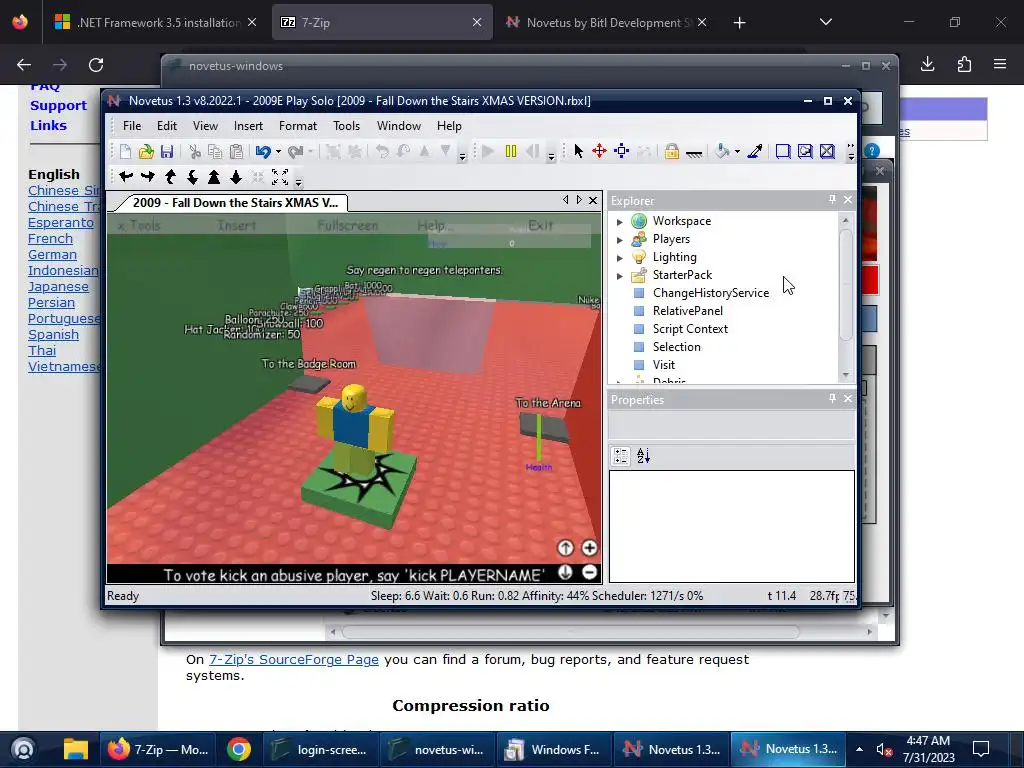Click the camera zoom in double-arrow icon
The height and width of the screenshot is (768, 1024).
point(214,176)
